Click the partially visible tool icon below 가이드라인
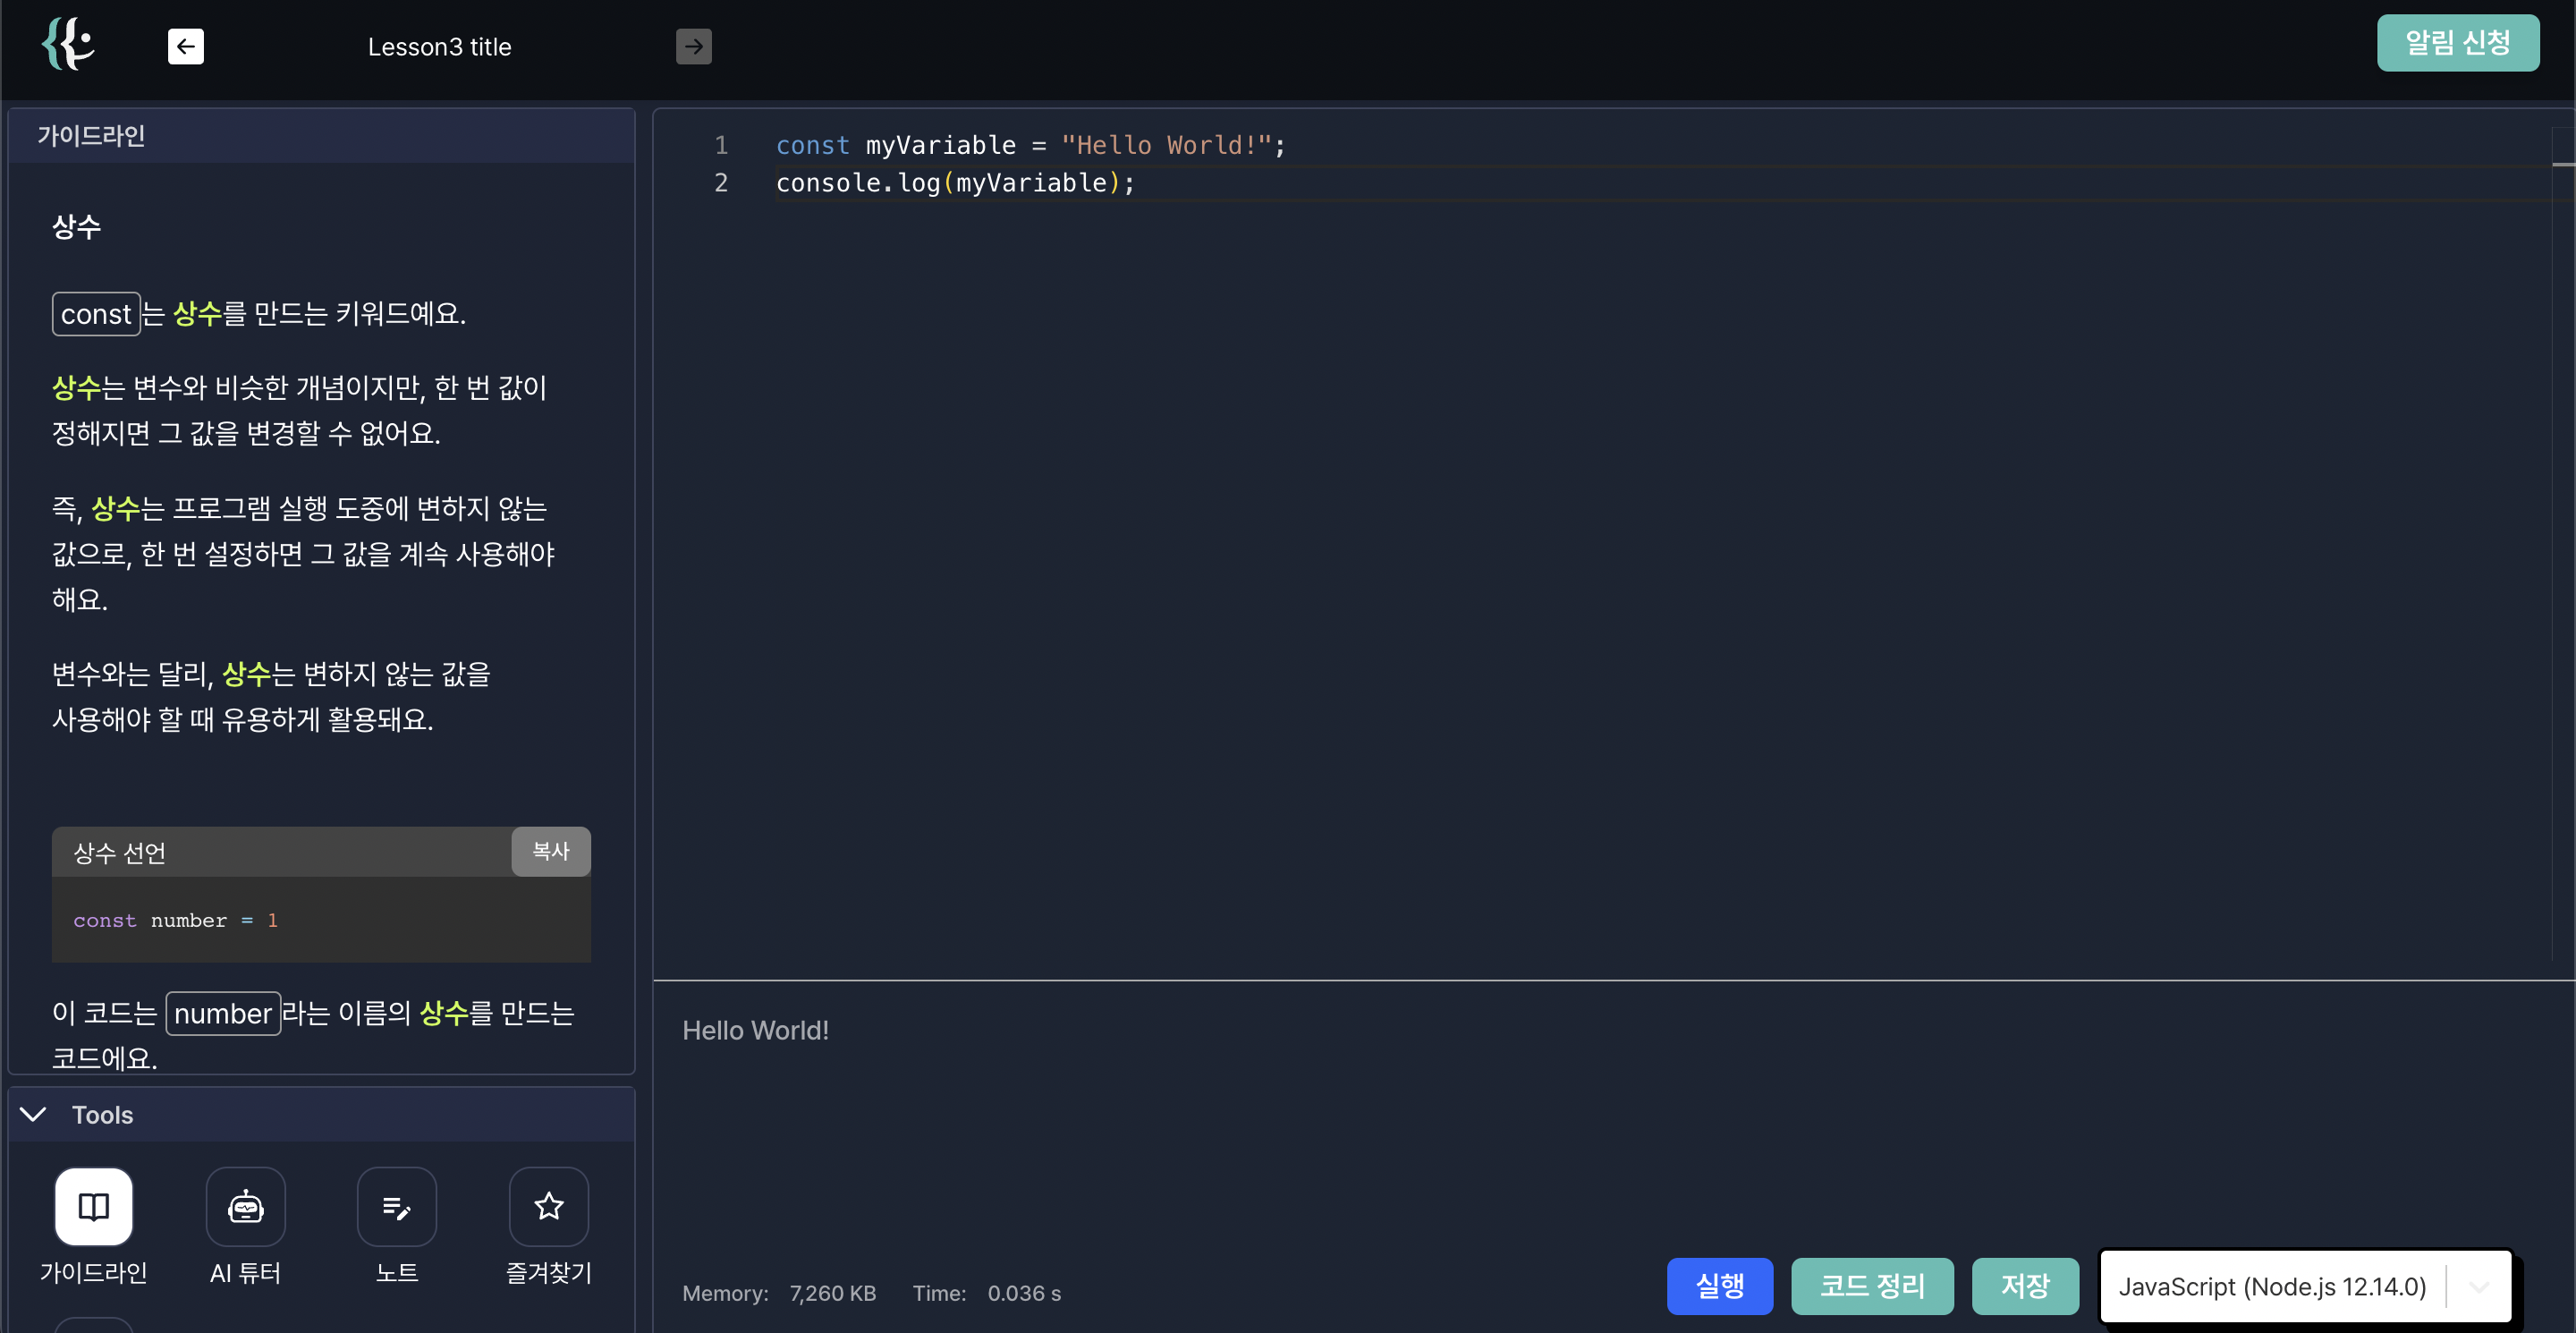 pos(94,1325)
